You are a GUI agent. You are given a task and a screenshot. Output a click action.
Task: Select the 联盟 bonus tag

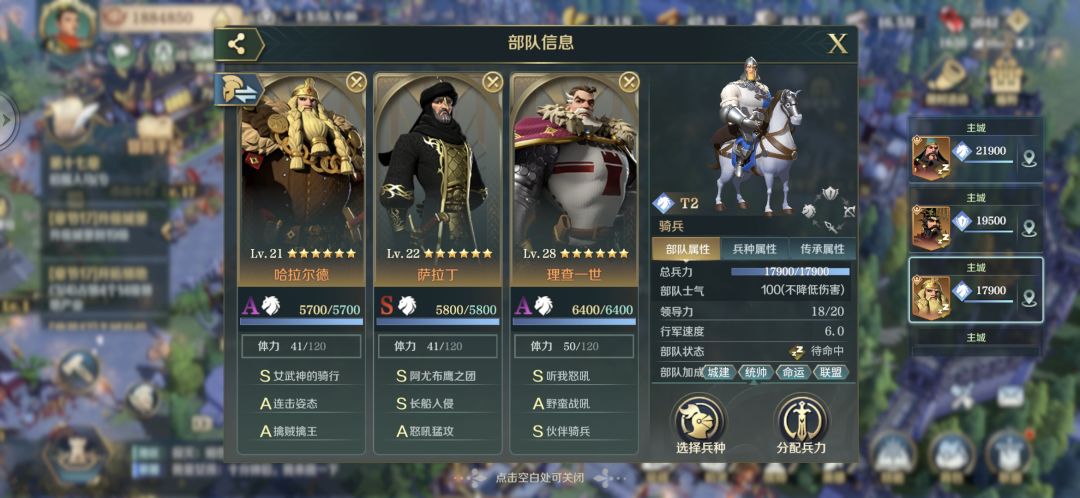(x=830, y=373)
